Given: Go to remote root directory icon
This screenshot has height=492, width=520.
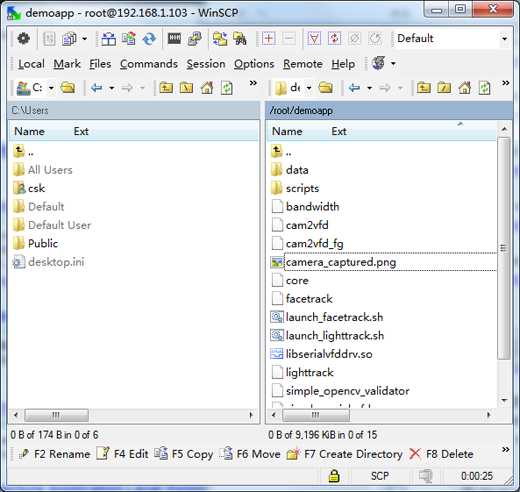Looking at the screenshot, I should 444,88.
